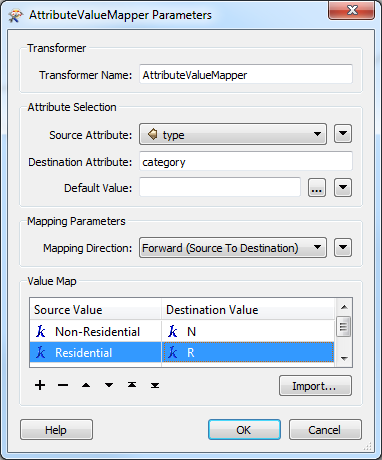Remove selected row with the minus icon
382x460 pixels.
[63, 385]
